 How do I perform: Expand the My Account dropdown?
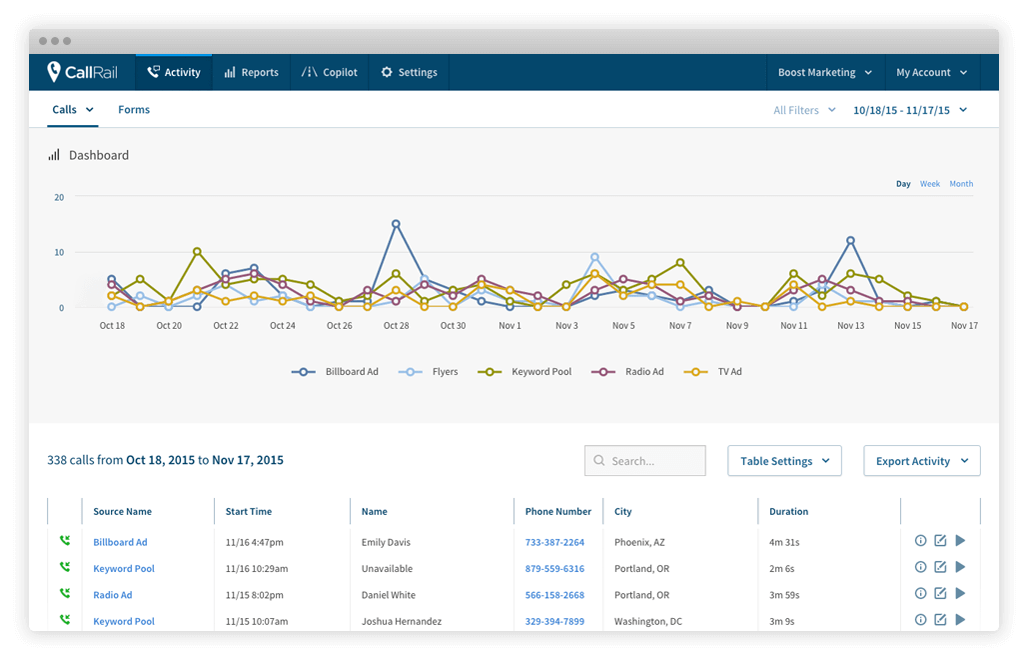coord(932,72)
